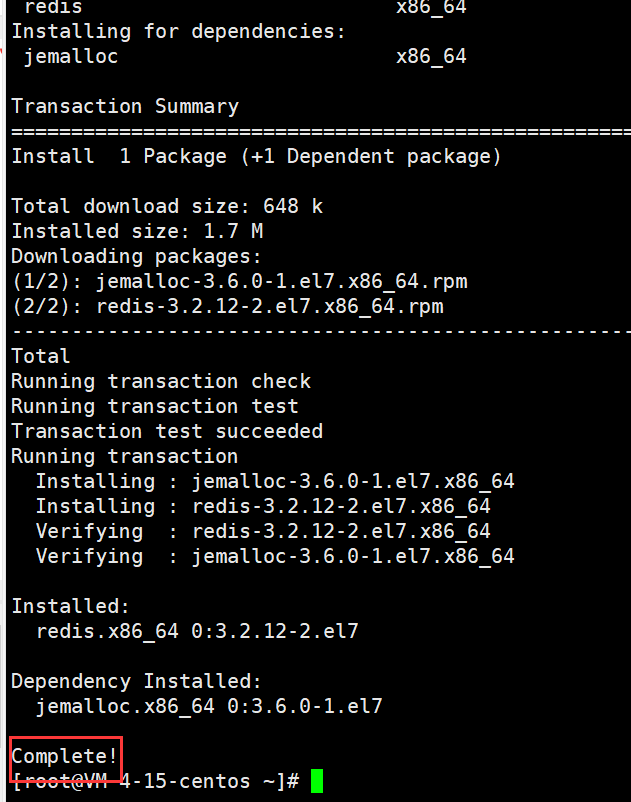Click the 'Dependency Installed:' heading
The height and width of the screenshot is (802, 631).
coord(137,682)
